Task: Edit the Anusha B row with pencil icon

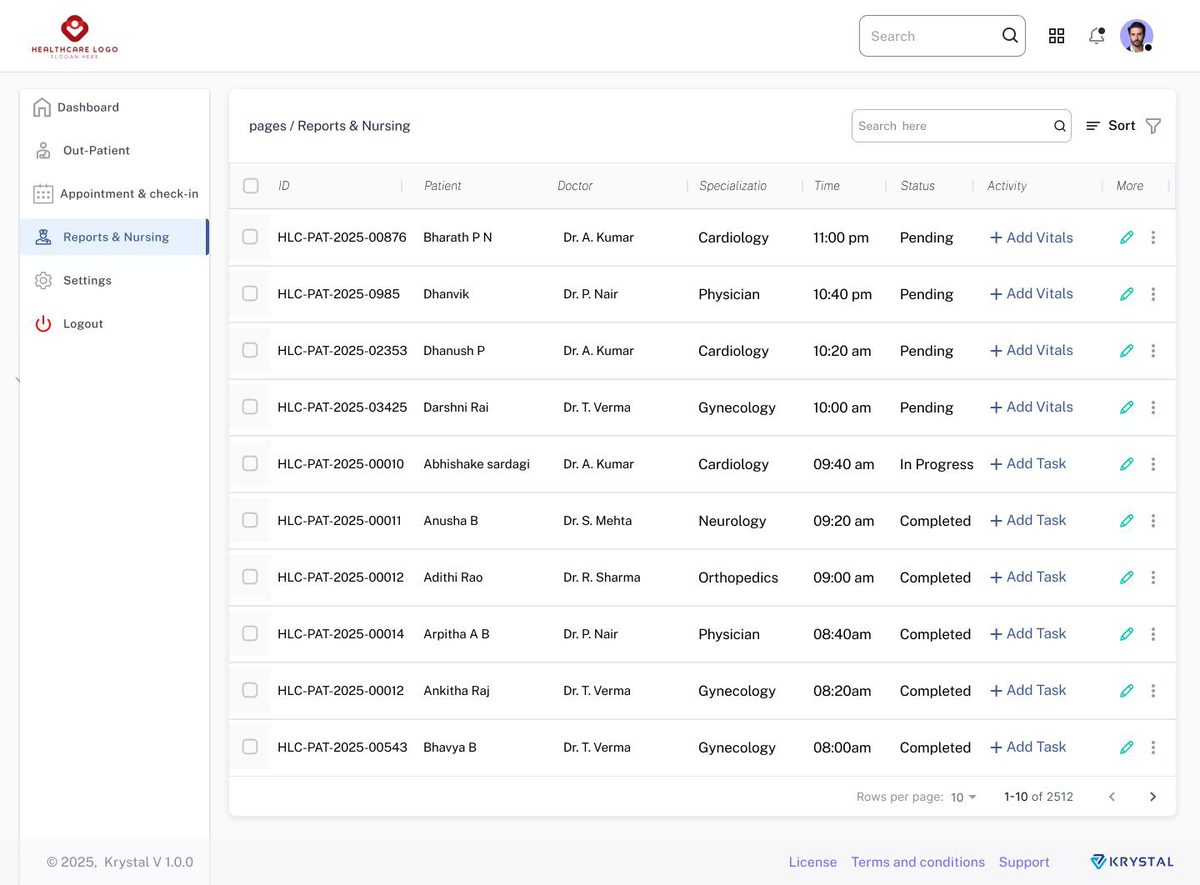Action: 1127,521
